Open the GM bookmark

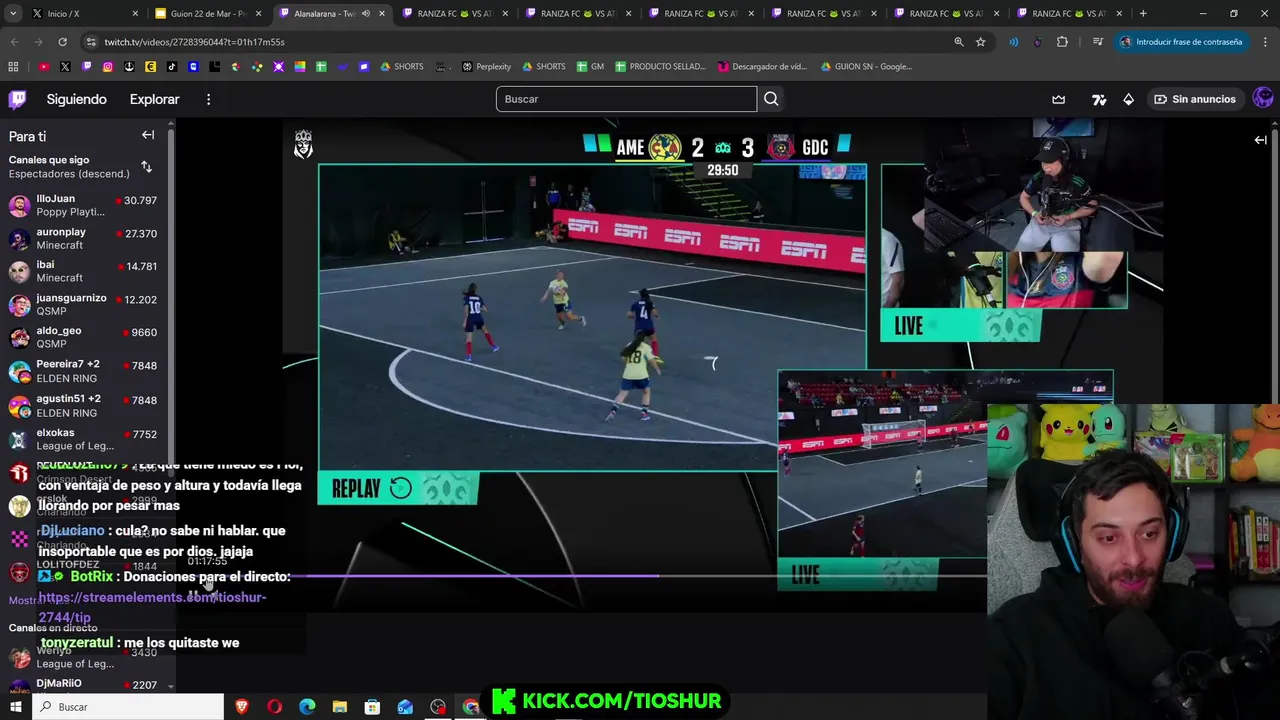click(x=589, y=66)
